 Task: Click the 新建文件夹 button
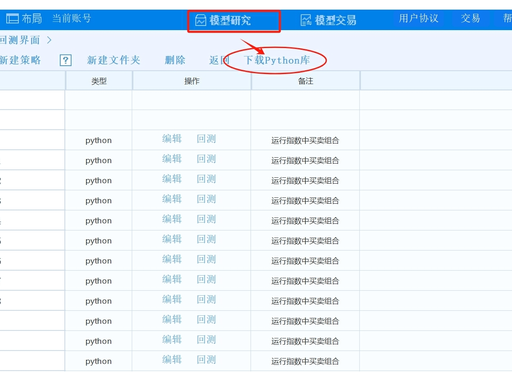tap(114, 60)
